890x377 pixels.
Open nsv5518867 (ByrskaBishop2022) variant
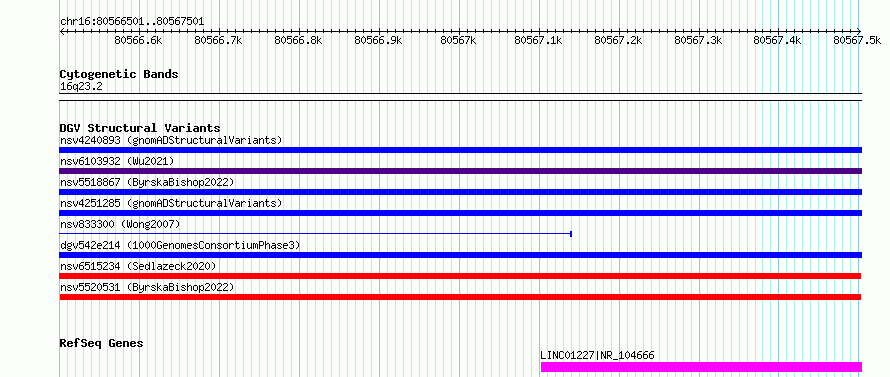coord(147,182)
